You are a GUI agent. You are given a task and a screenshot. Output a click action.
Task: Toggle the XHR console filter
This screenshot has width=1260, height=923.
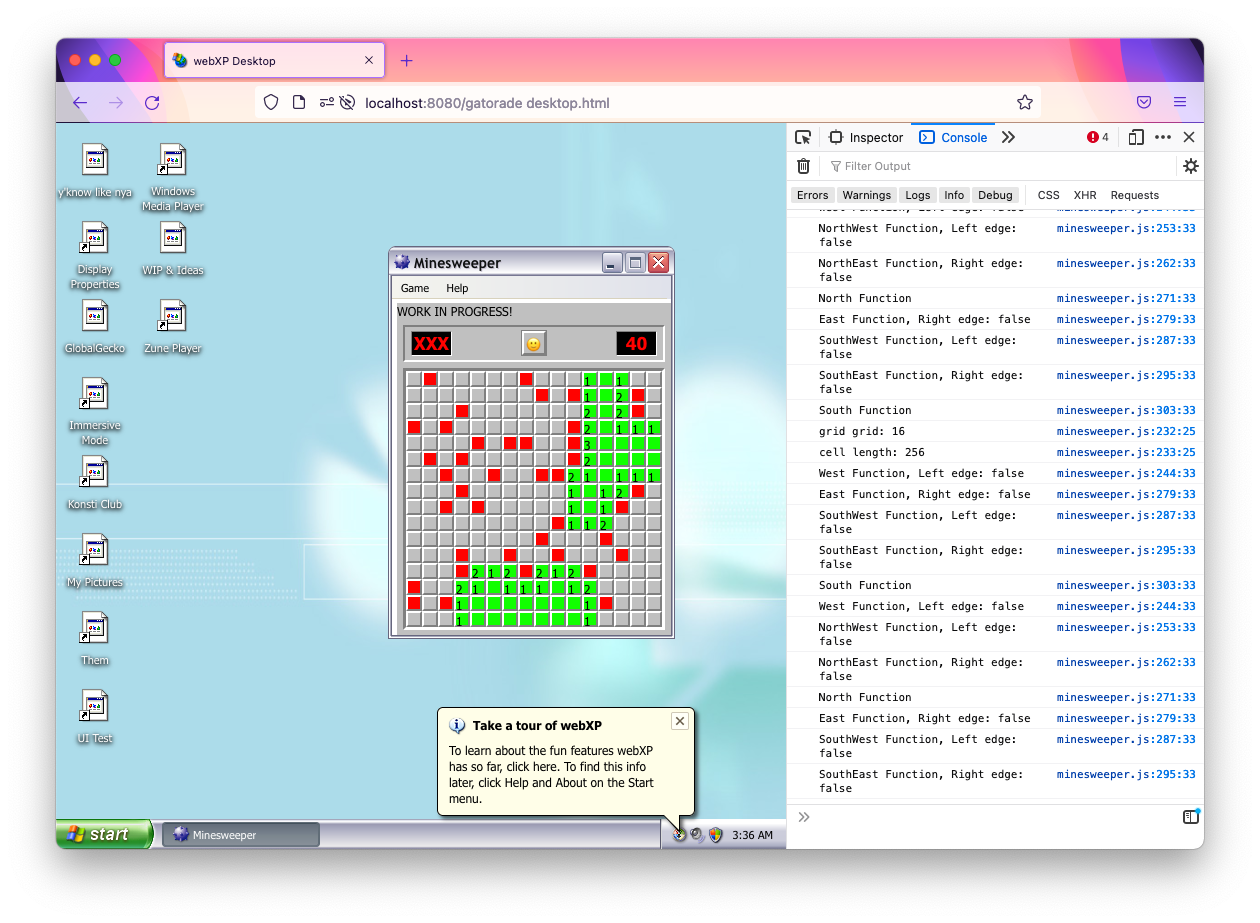(1084, 195)
